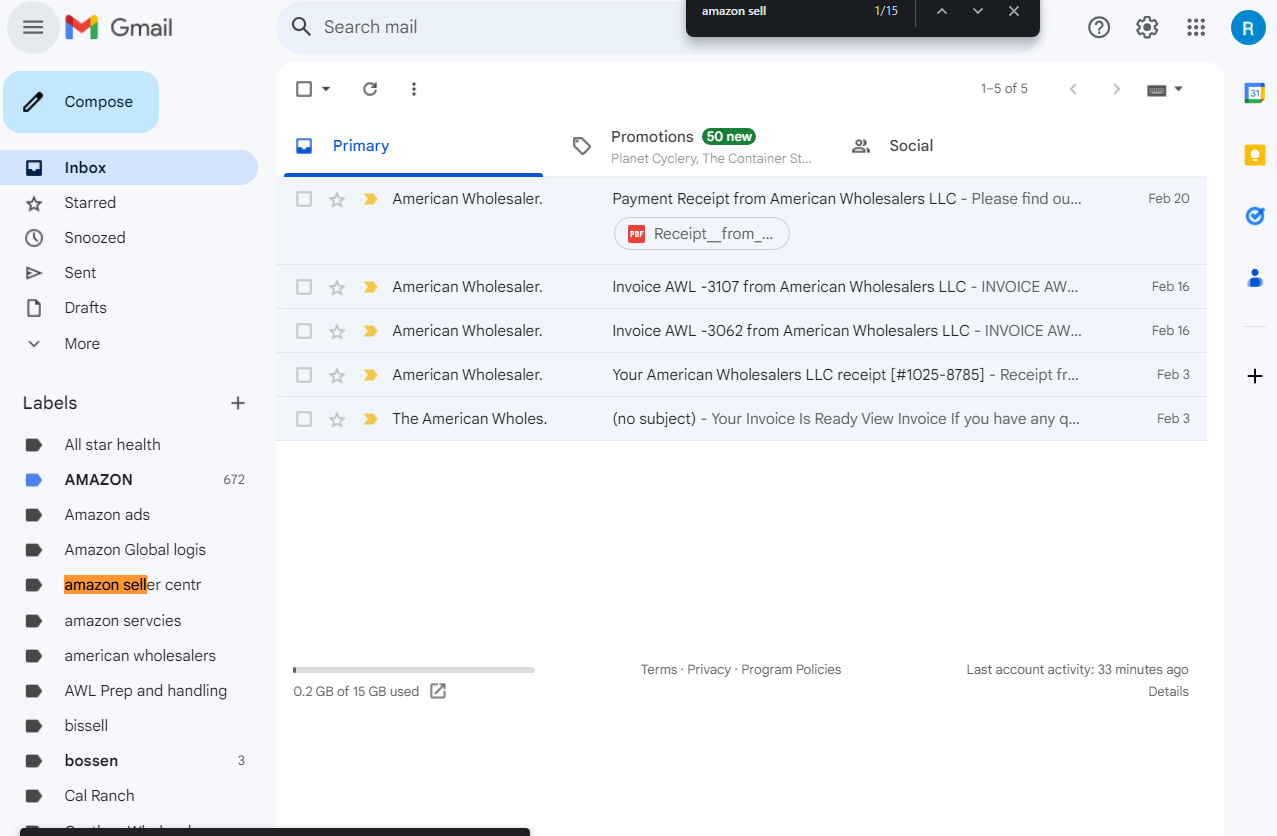The height and width of the screenshot is (836, 1277).
Task: Click the search magnifier icon
Action: point(302,27)
